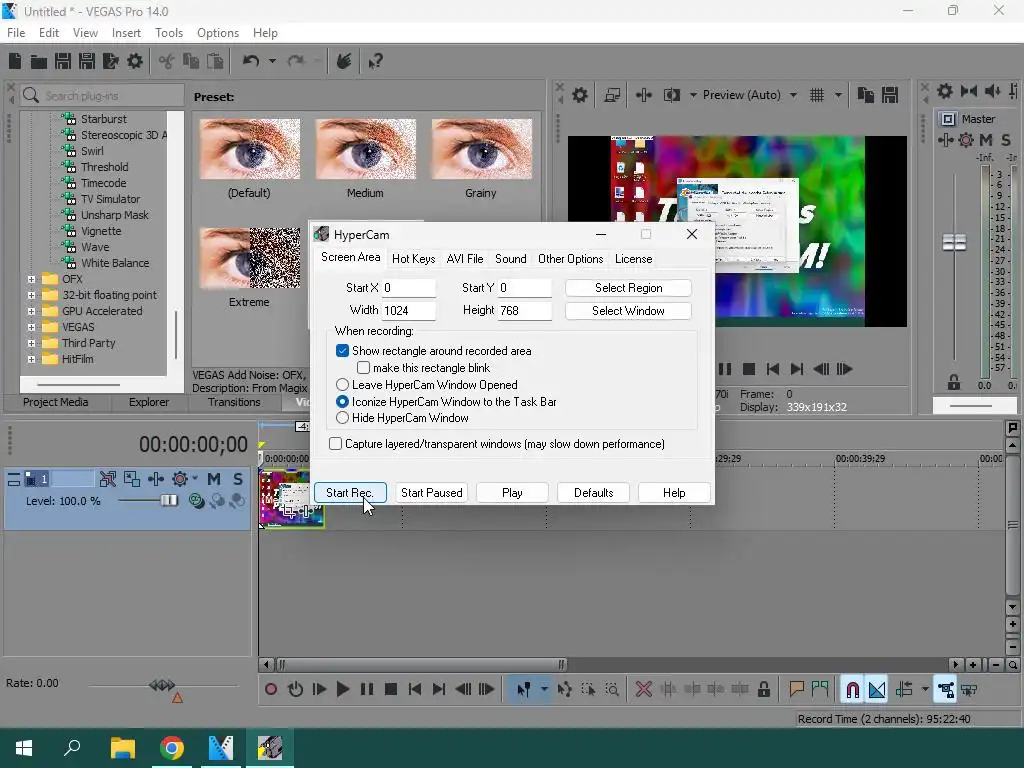
Task: Click the Windows Start button
Action: [x=24, y=748]
